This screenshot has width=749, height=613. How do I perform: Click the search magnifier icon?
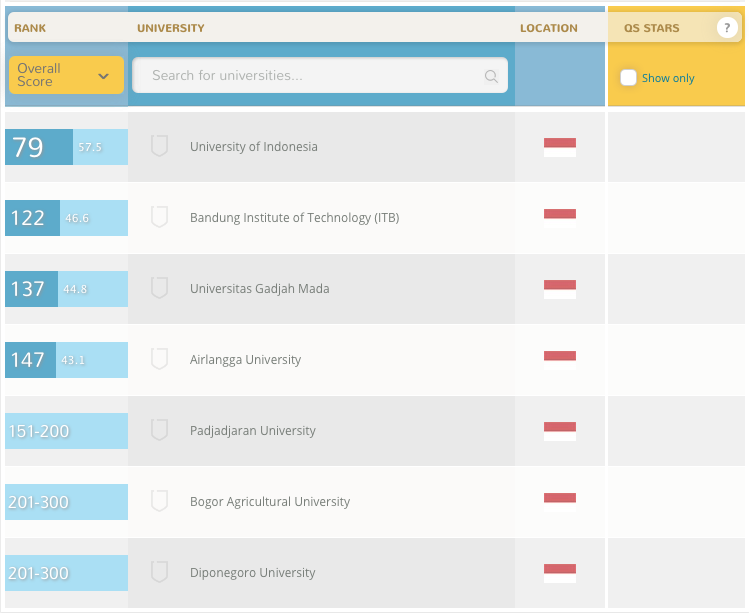pos(491,76)
